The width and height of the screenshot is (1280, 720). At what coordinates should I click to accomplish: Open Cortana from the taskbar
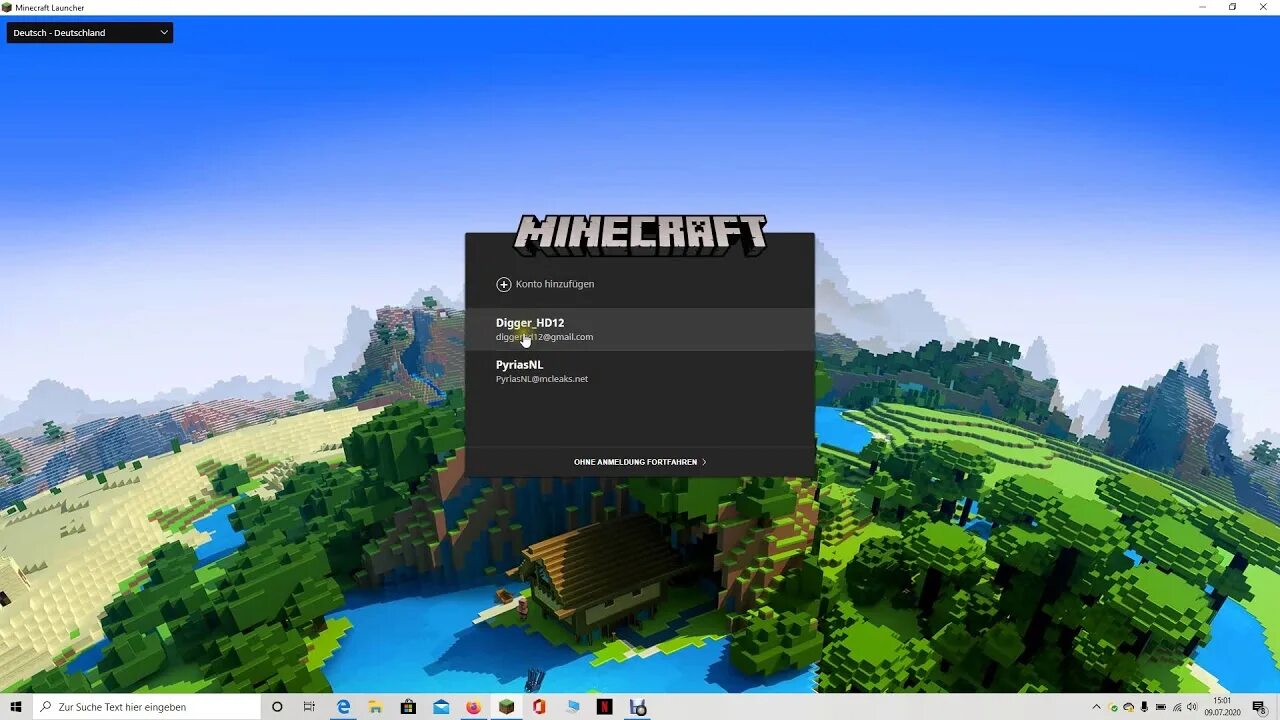pyautogui.click(x=277, y=707)
